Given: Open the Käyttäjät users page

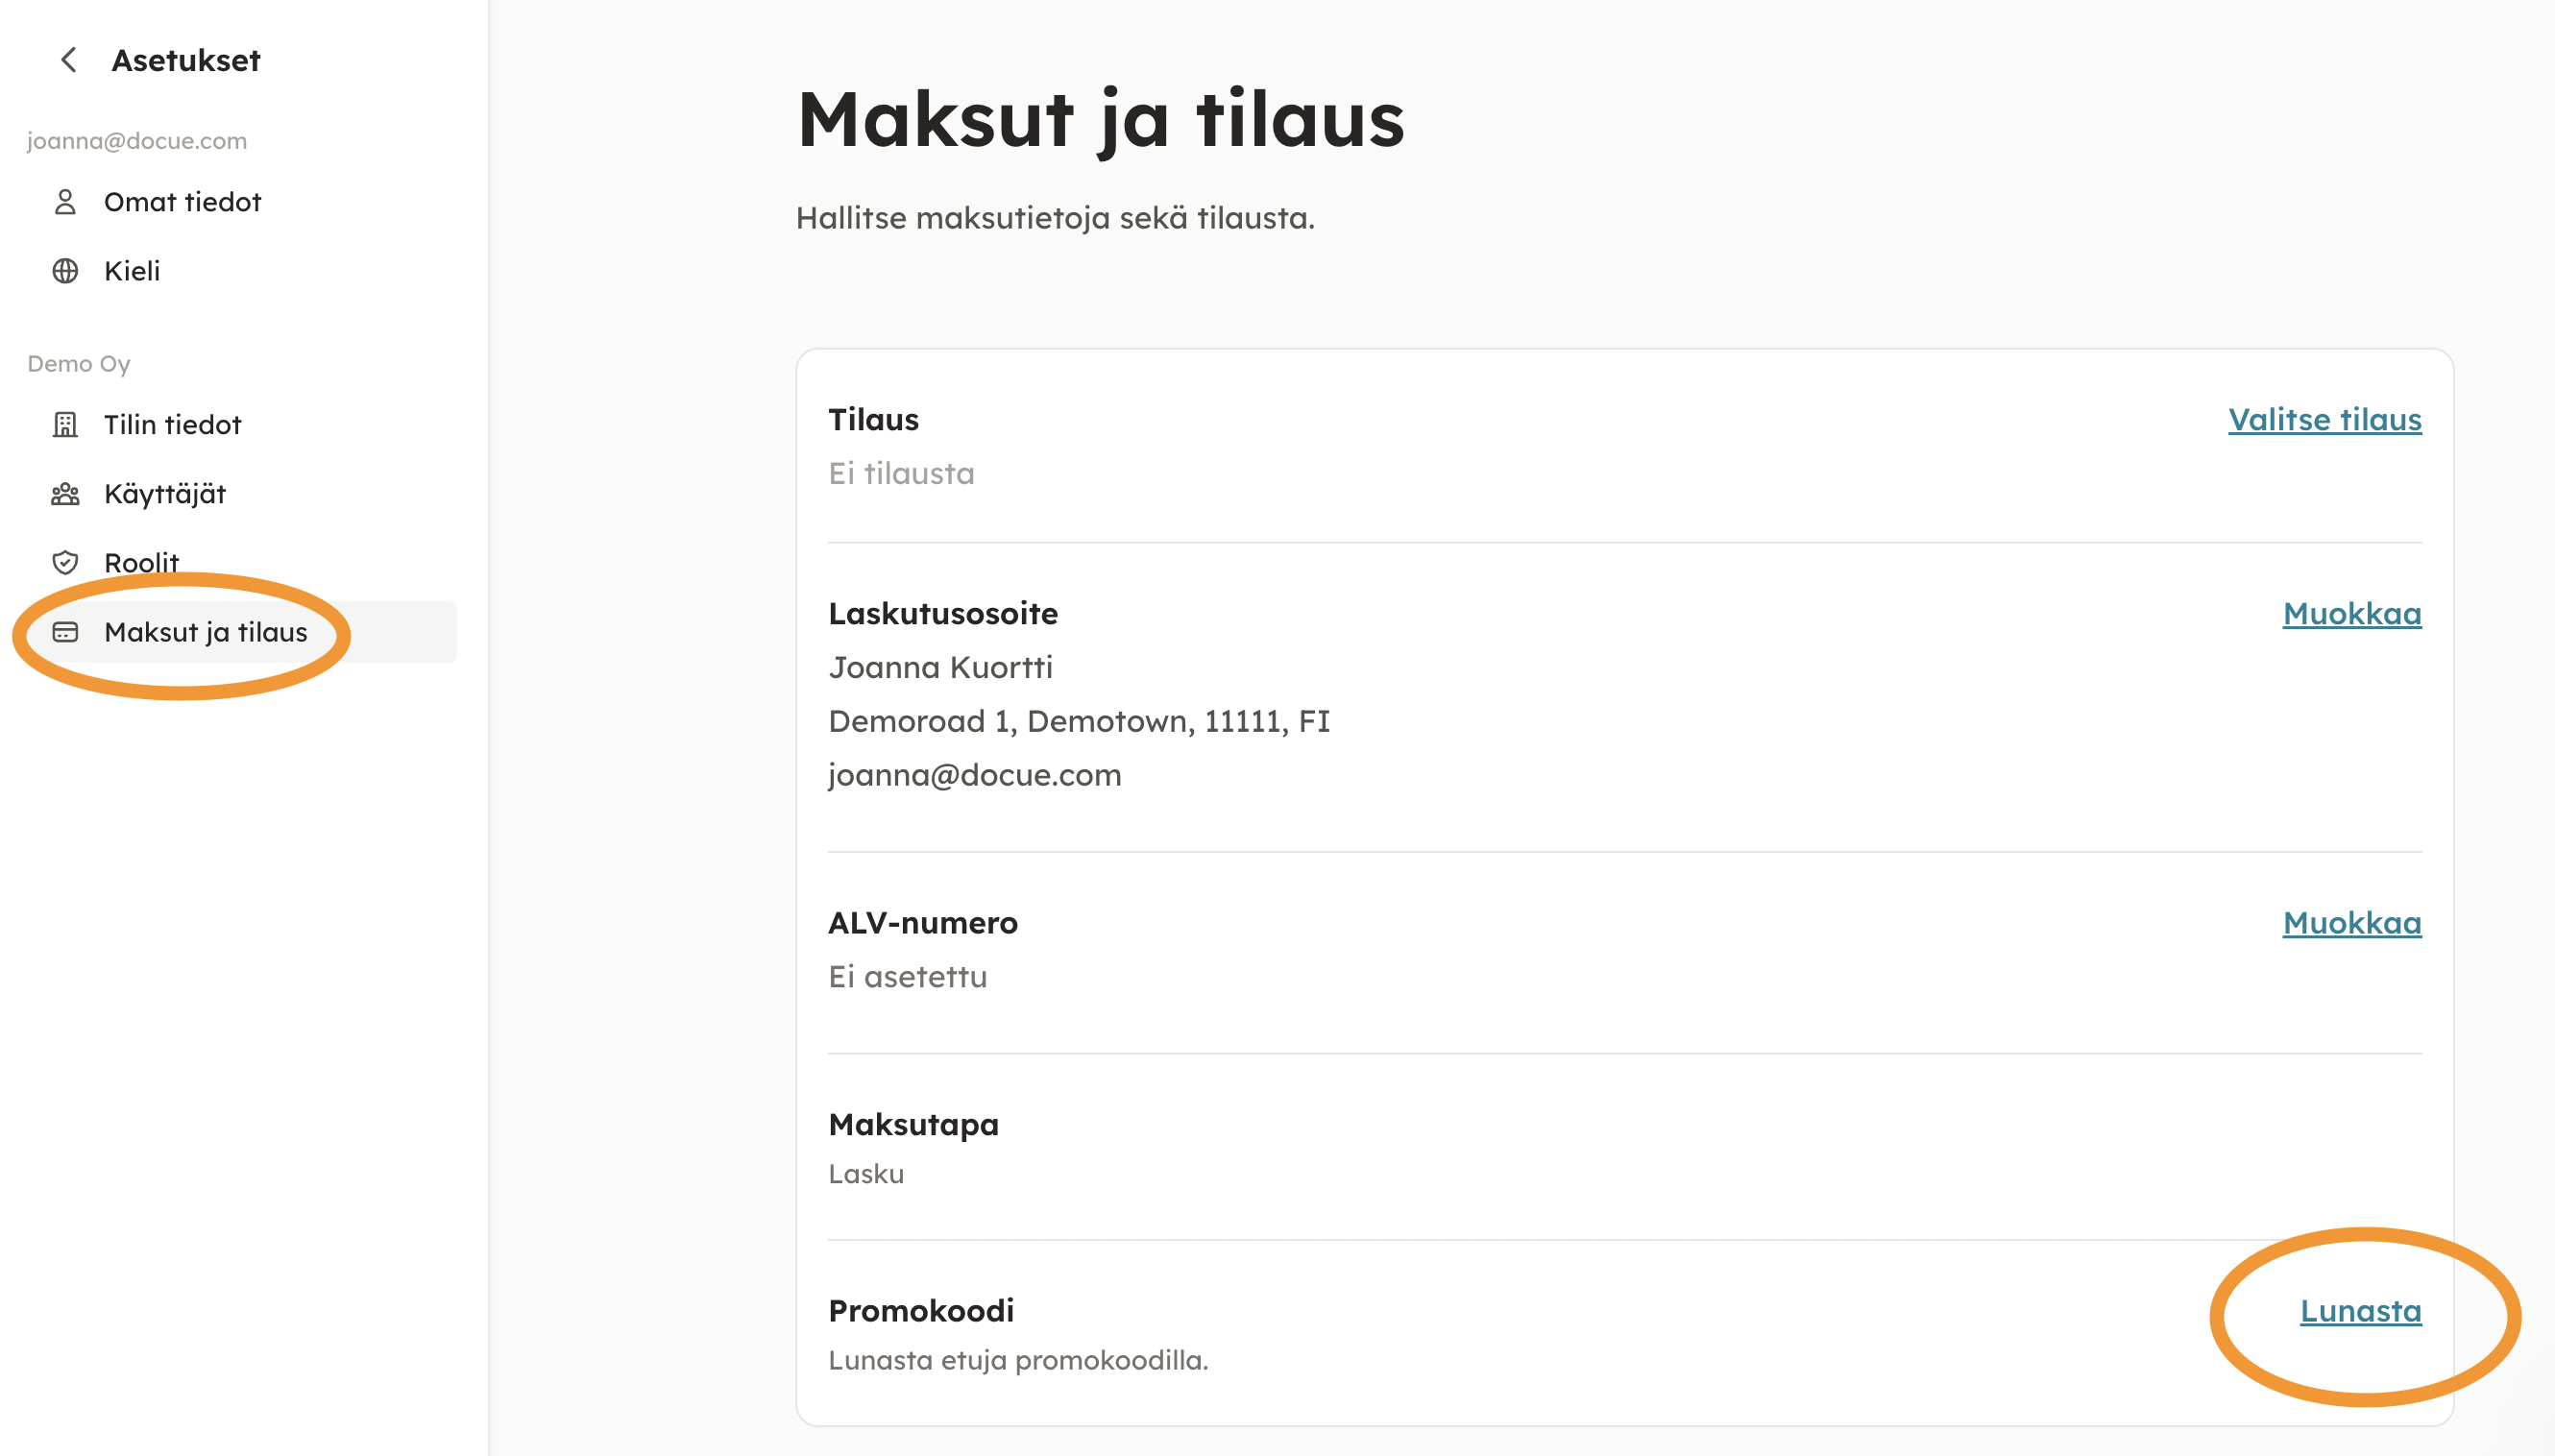Looking at the screenshot, I should [165, 494].
